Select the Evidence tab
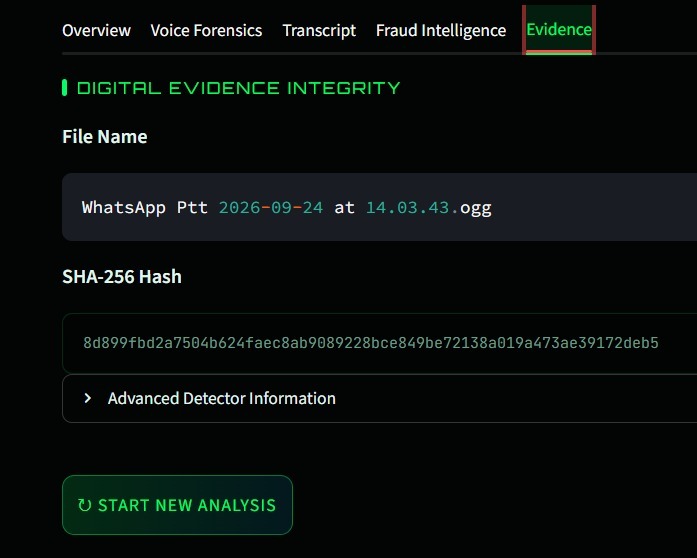697x558 pixels. (559, 30)
